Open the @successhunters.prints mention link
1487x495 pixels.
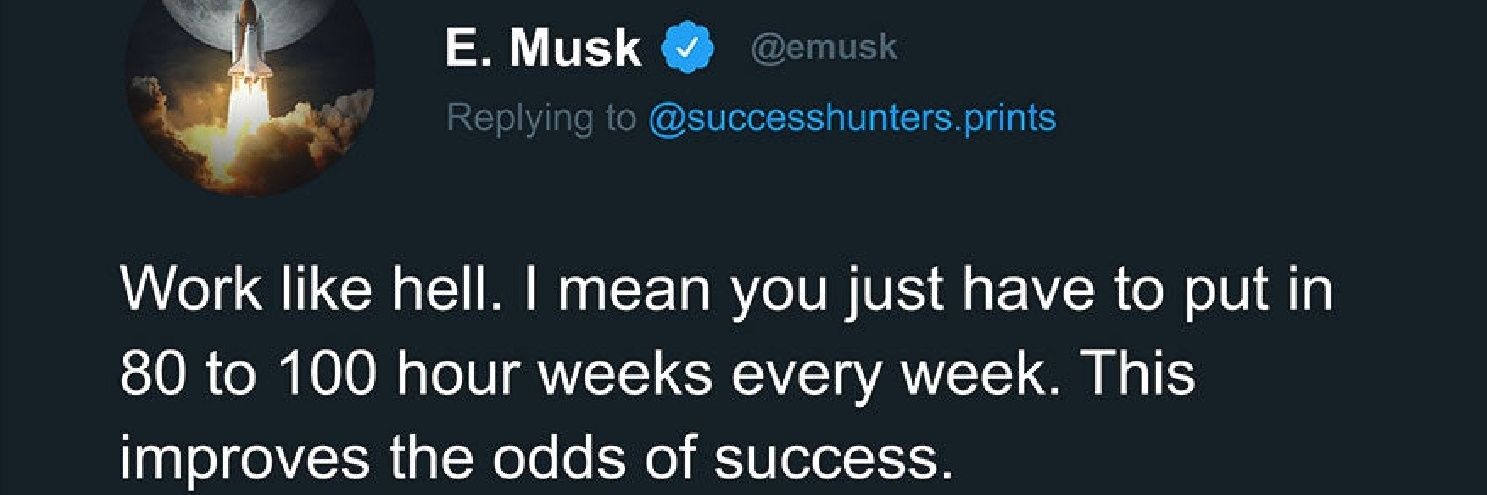coord(852,118)
